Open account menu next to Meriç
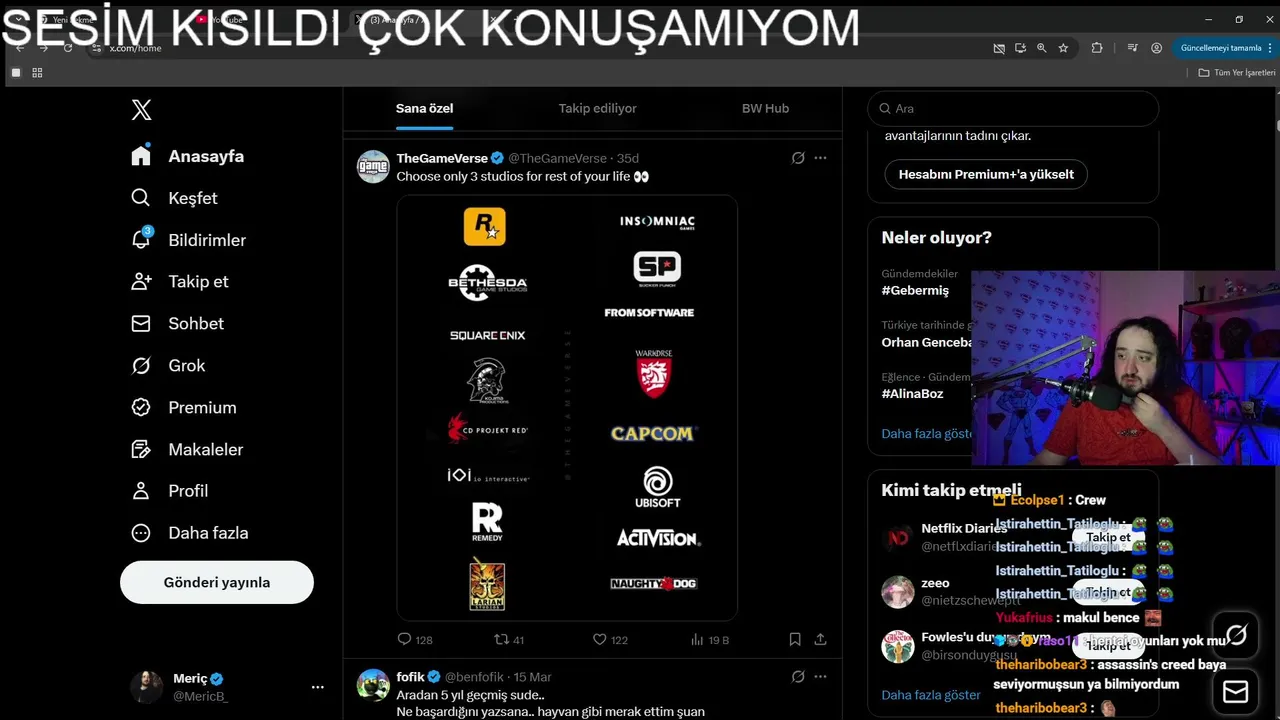The height and width of the screenshot is (720, 1280). point(317,687)
